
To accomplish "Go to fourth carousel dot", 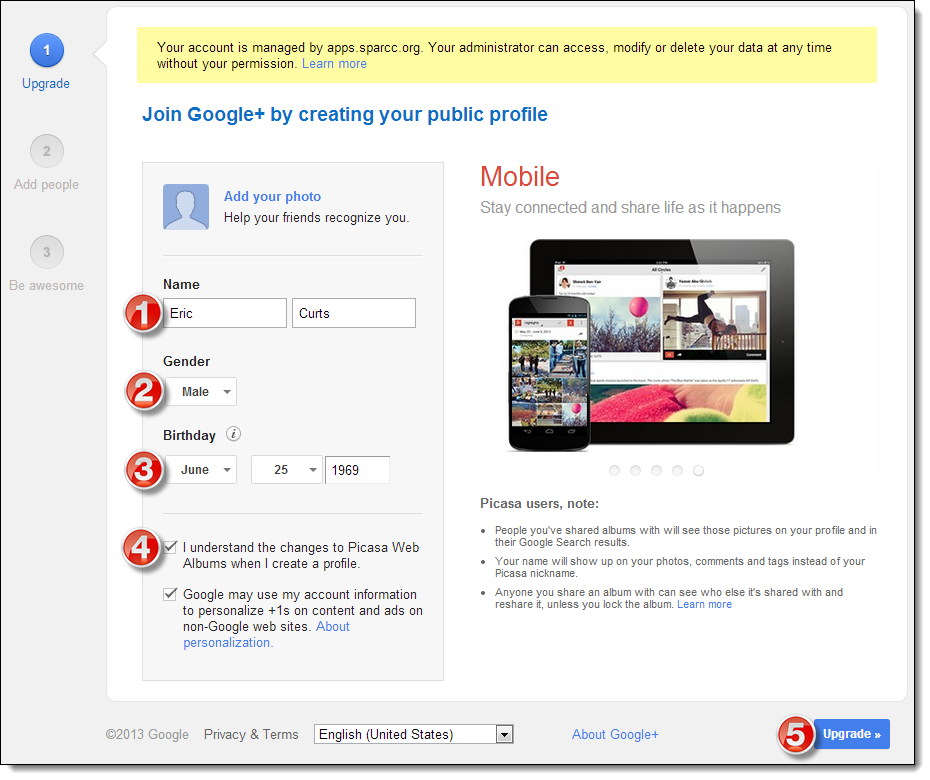I will [x=677, y=470].
